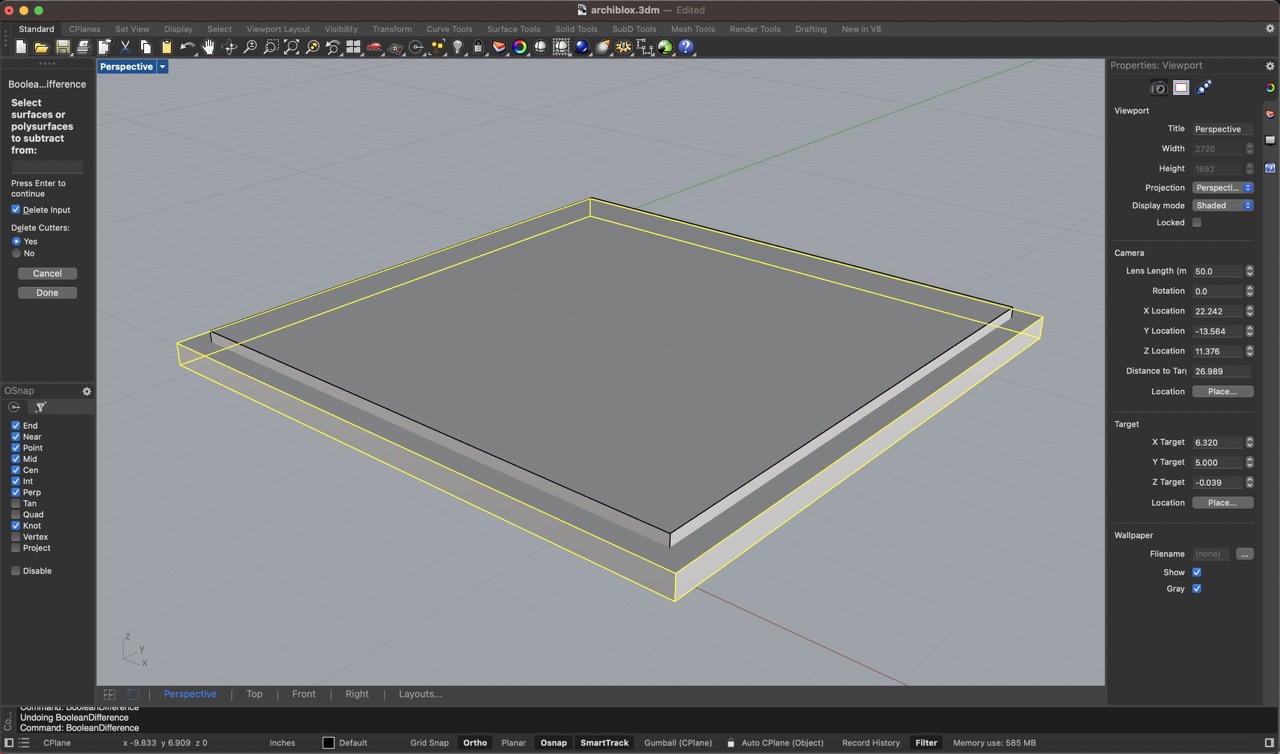This screenshot has height=754, width=1280.
Task: Open the Mesh Tools toolbar tab
Action: click(693, 29)
